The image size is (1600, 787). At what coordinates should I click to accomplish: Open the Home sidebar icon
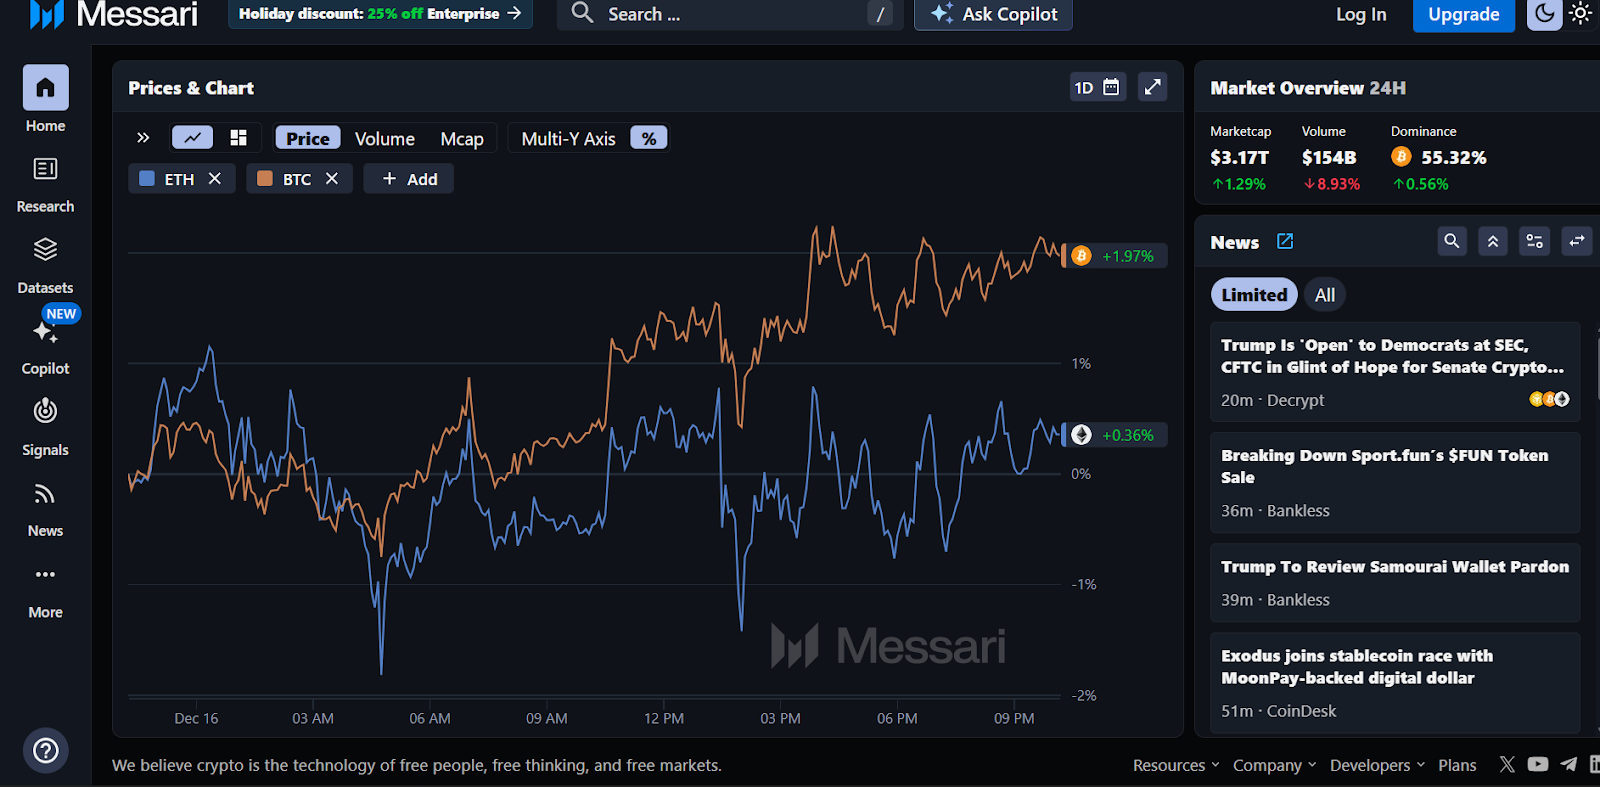45,88
